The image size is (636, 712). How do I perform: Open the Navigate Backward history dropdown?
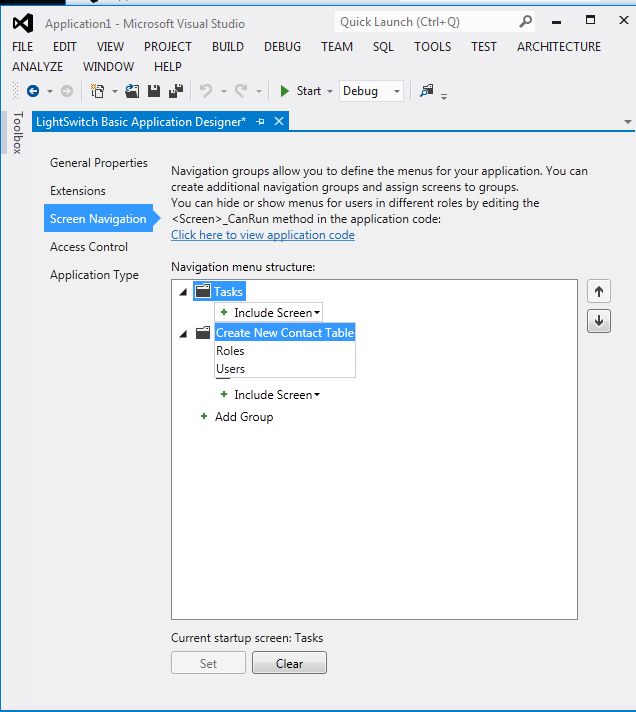(x=50, y=91)
